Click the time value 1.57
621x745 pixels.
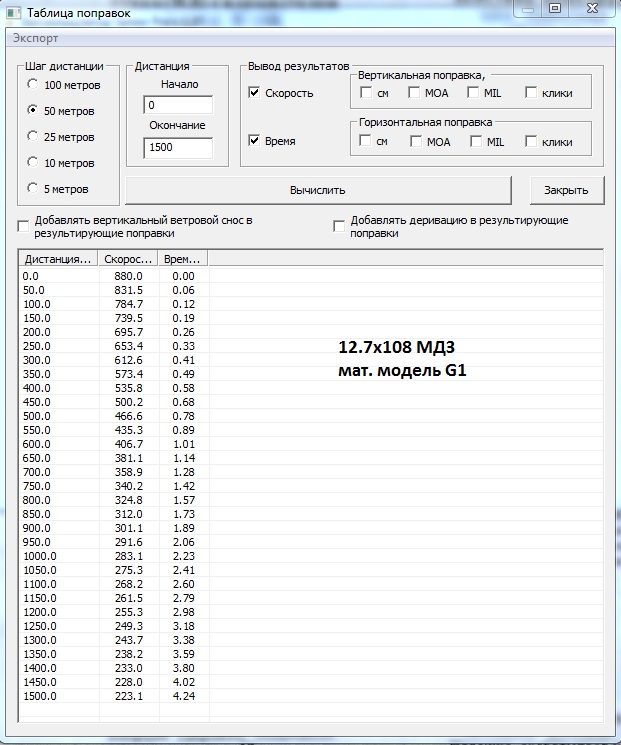pos(183,500)
